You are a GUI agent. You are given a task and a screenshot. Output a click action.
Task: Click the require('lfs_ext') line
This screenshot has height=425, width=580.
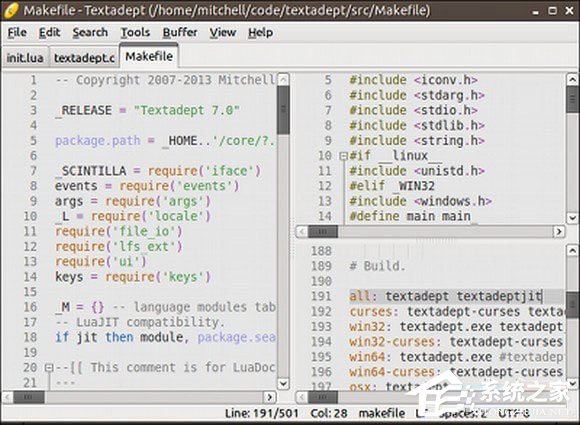119,247
